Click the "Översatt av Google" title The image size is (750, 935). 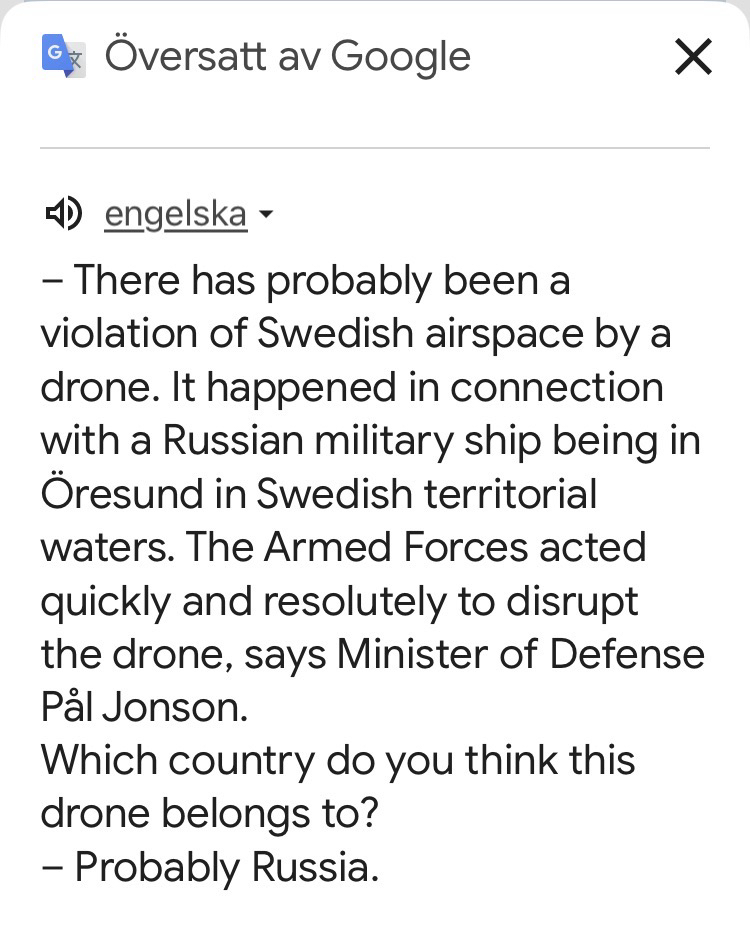pyautogui.click(x=287, y=57)
